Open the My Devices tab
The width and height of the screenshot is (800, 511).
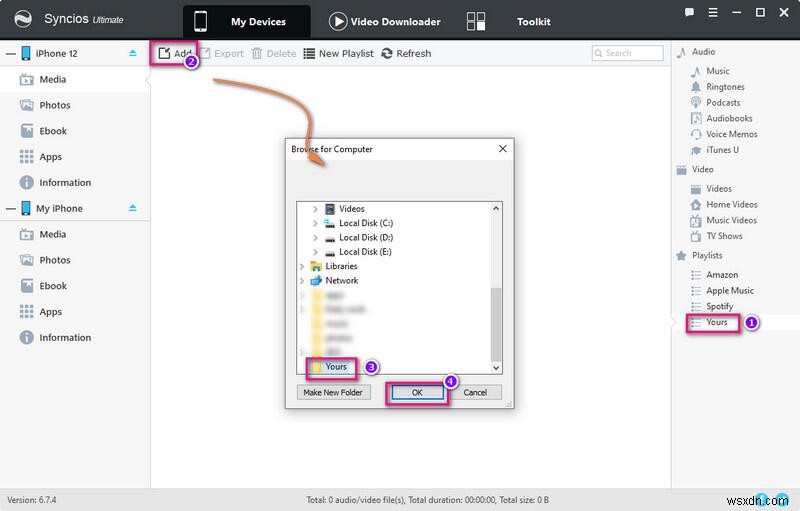click(x=246, y=21)
